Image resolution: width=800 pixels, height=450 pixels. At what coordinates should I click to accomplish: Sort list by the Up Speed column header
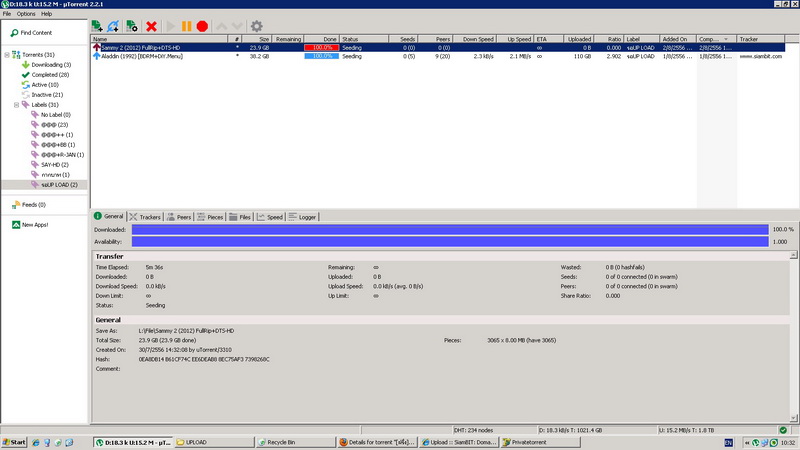coord(514,39)
